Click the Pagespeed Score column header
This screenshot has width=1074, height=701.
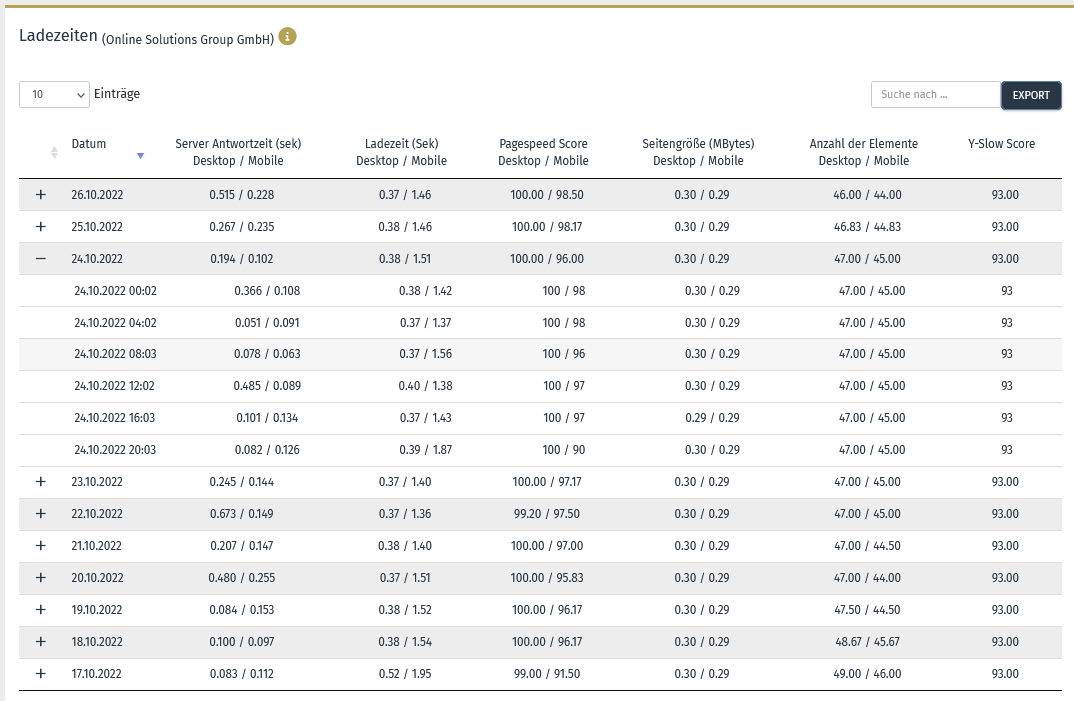coord(543,152)
